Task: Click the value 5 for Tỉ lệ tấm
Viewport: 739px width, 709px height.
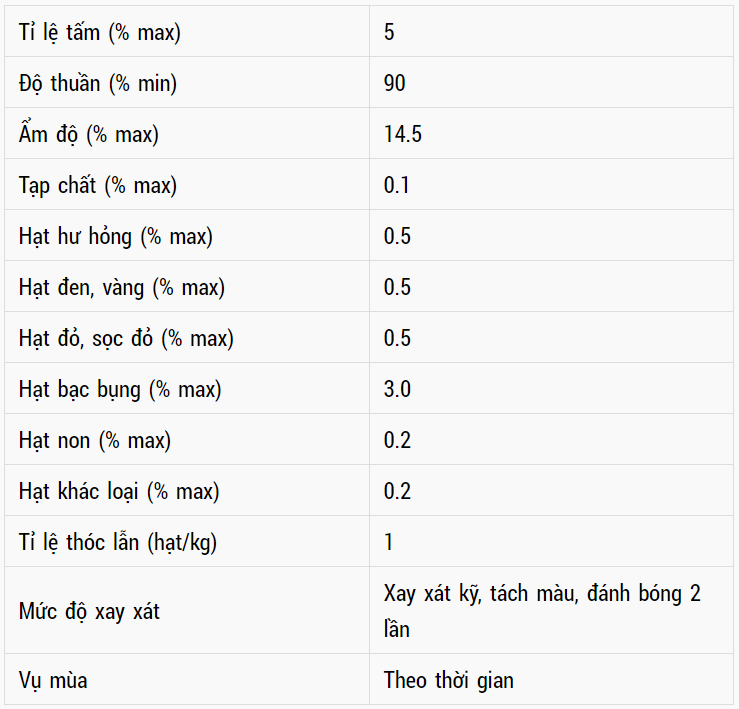Action: pyautogui.click(x=389, y=32)
